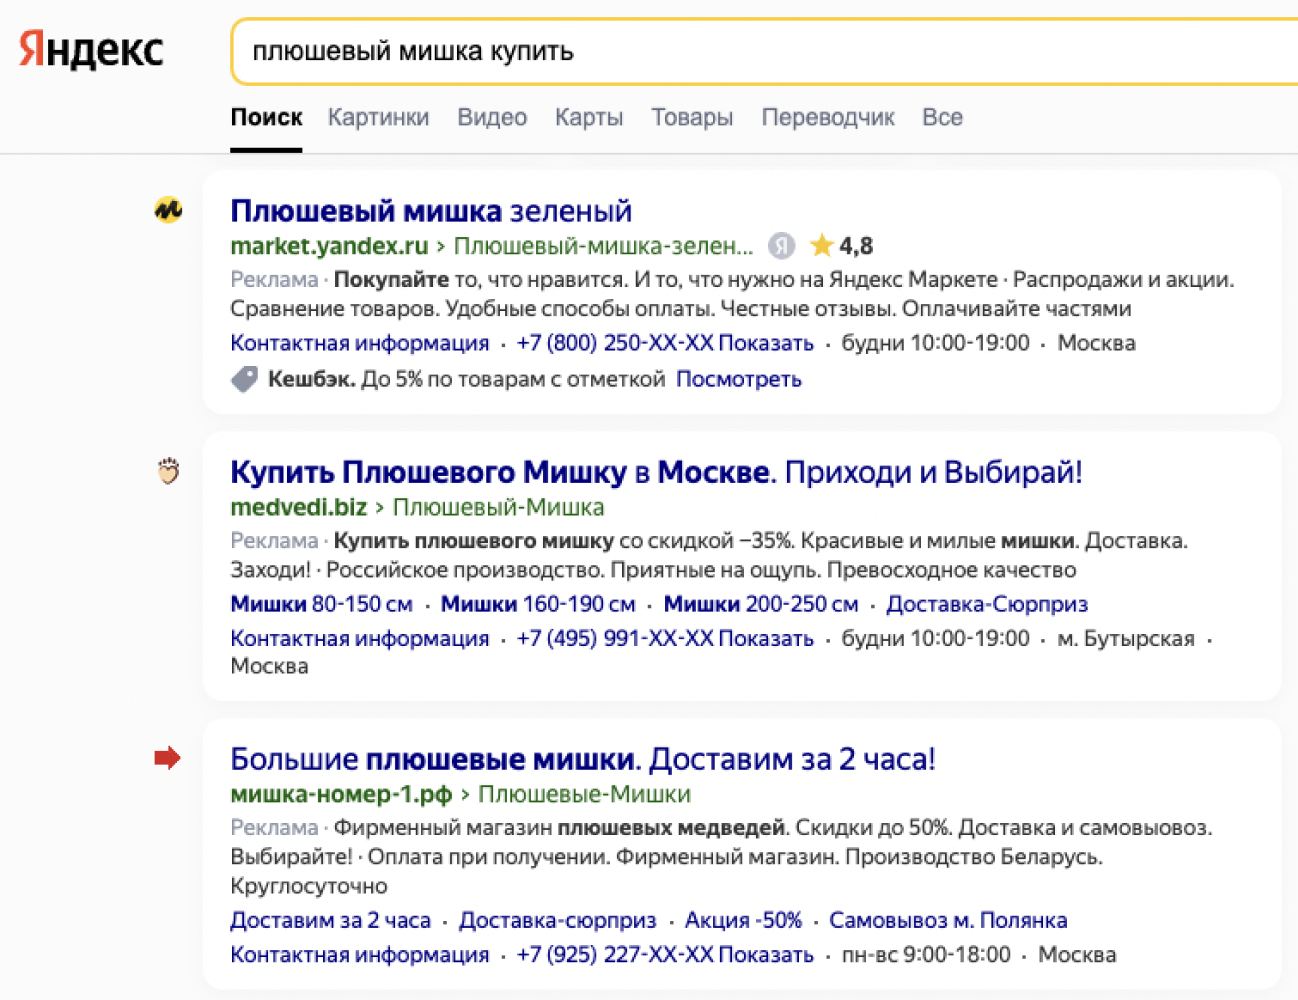
Task: Open Купить Плюшевого Мишку в Москве title
Action: pyautogui.click(x=656, y=472)
